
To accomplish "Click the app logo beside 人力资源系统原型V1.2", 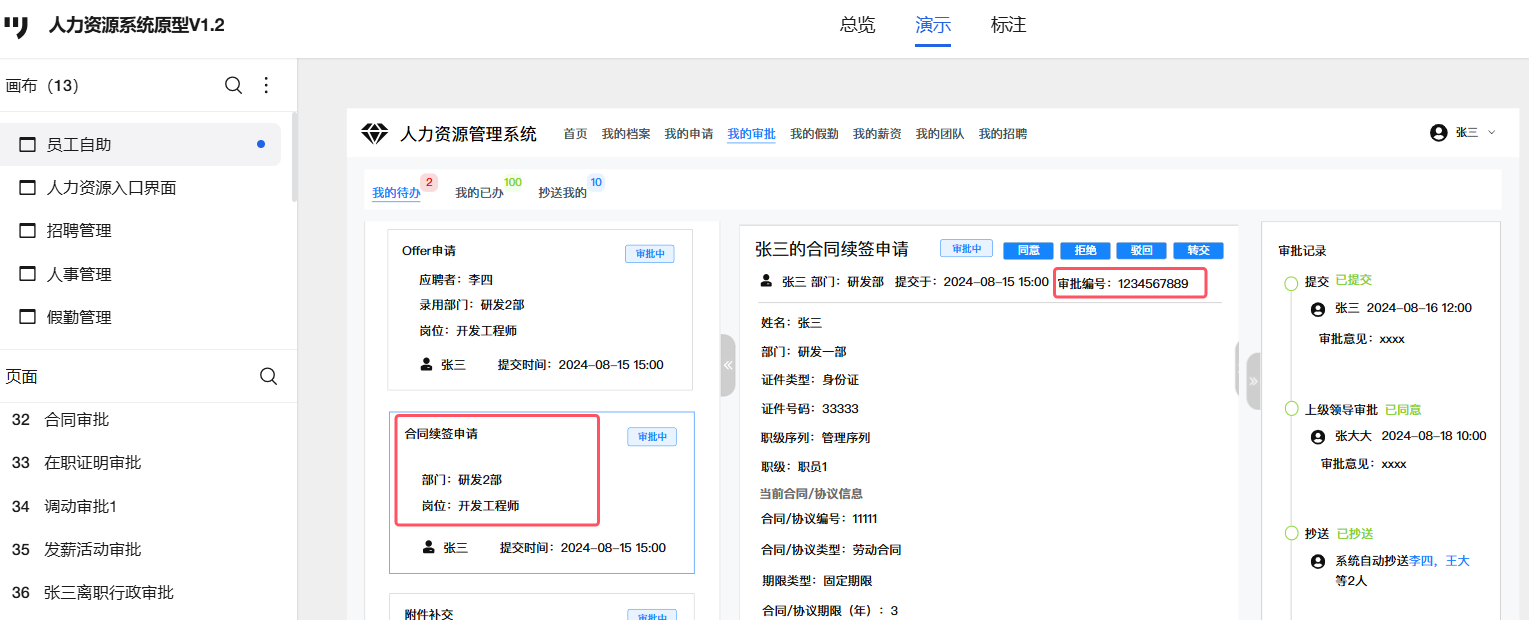I will pos(17,26).
